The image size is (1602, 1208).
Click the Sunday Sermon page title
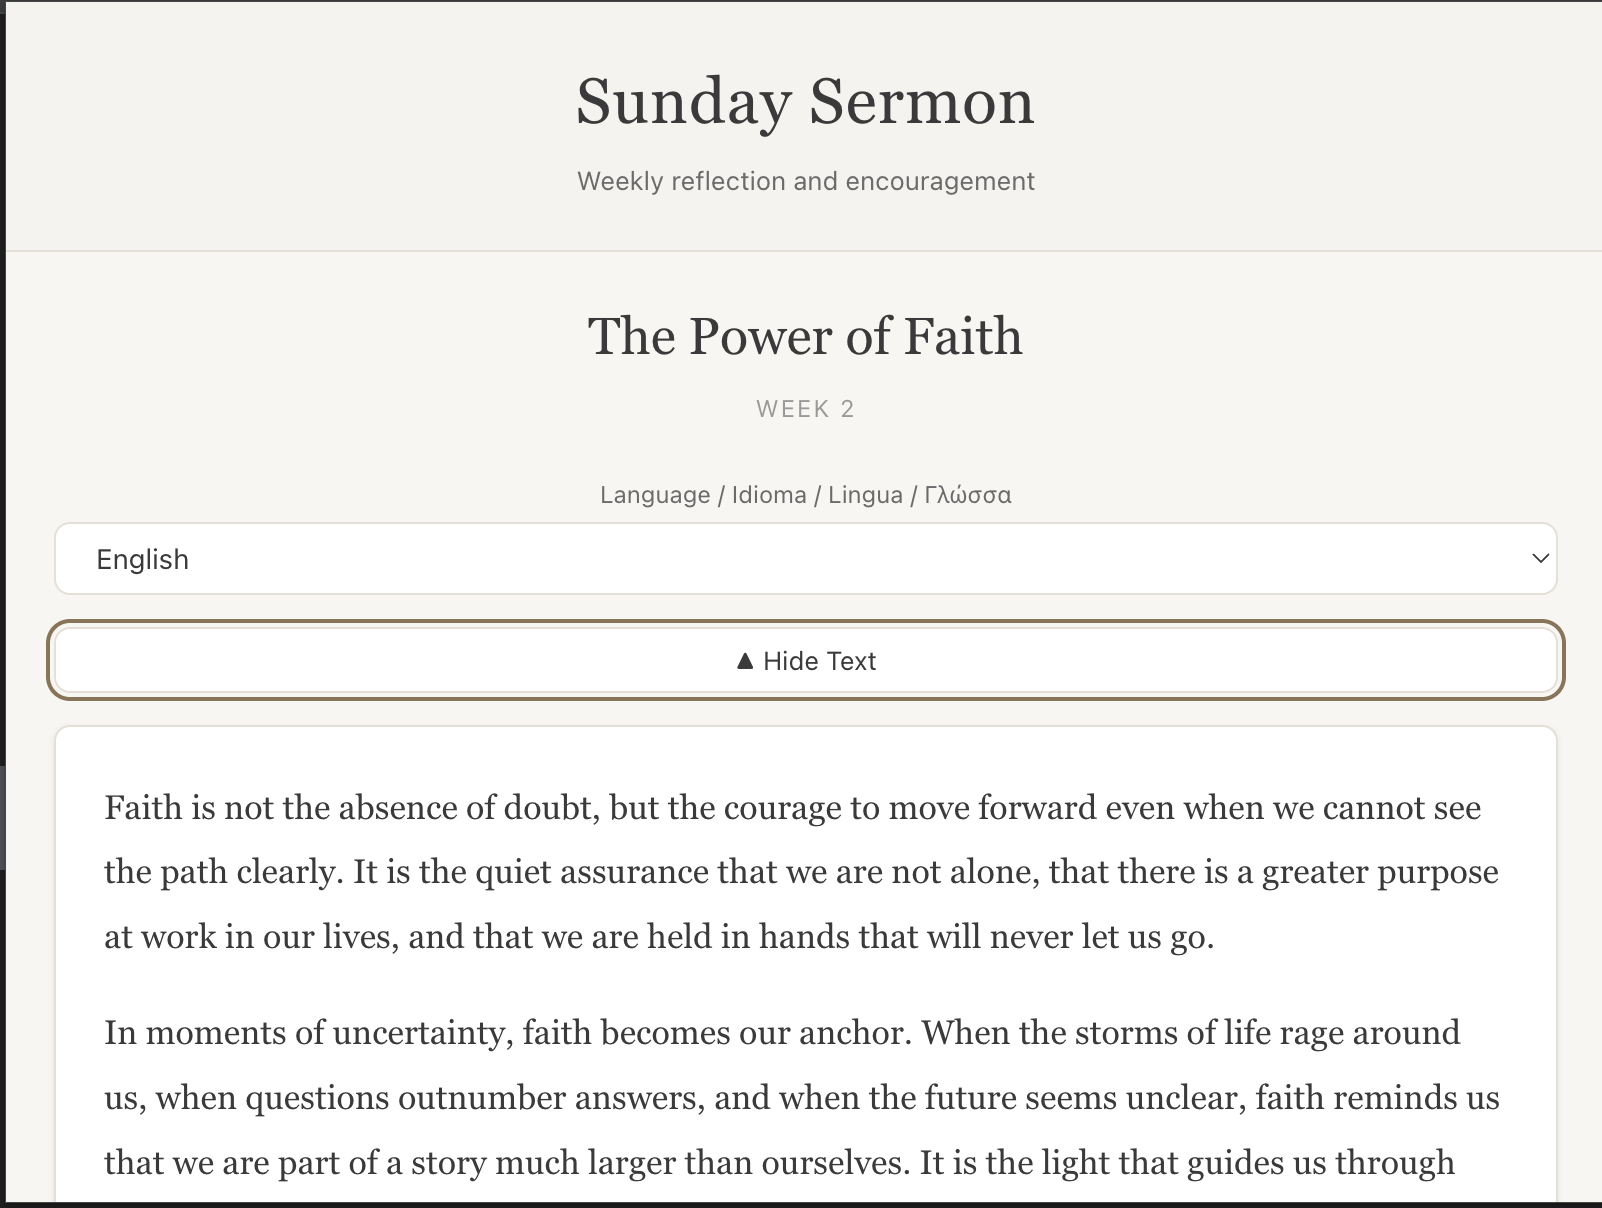pyautogui.click(x=803, y=100)
